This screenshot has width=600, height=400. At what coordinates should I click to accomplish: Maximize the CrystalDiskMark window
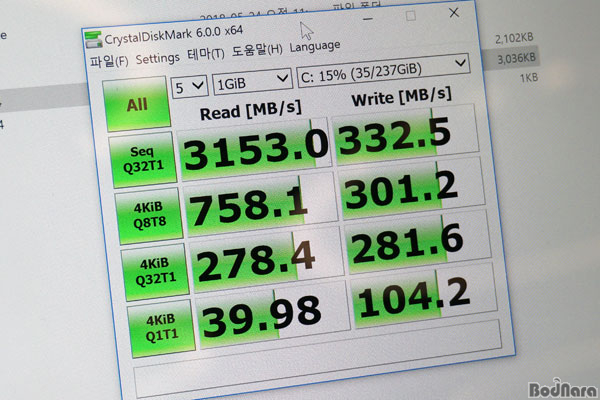pyautogui.click(x=411, y=16)
